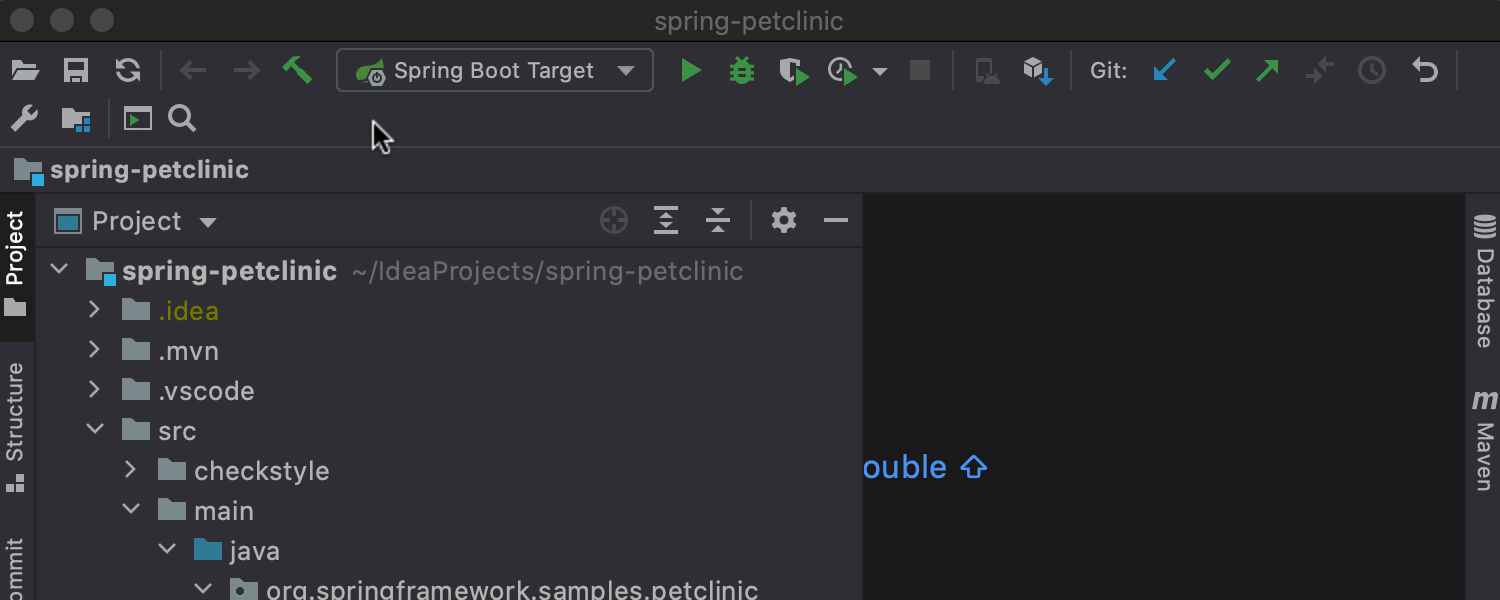Select the src folder
Viewport: 1500px width, 600px height.
450,431
